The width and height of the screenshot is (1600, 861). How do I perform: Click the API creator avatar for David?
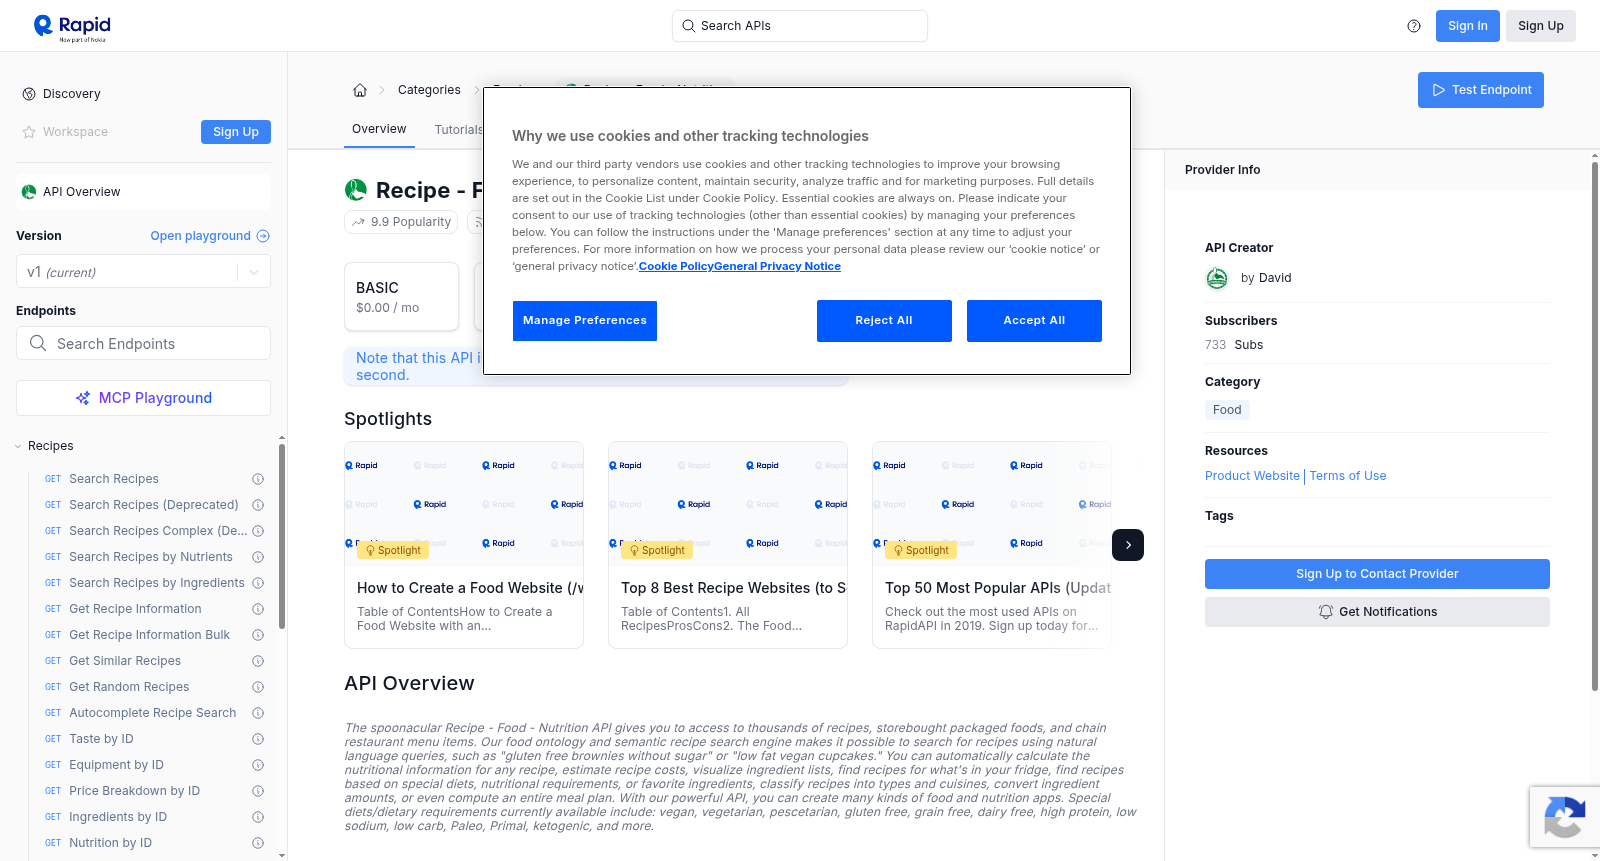[1217, 278]
